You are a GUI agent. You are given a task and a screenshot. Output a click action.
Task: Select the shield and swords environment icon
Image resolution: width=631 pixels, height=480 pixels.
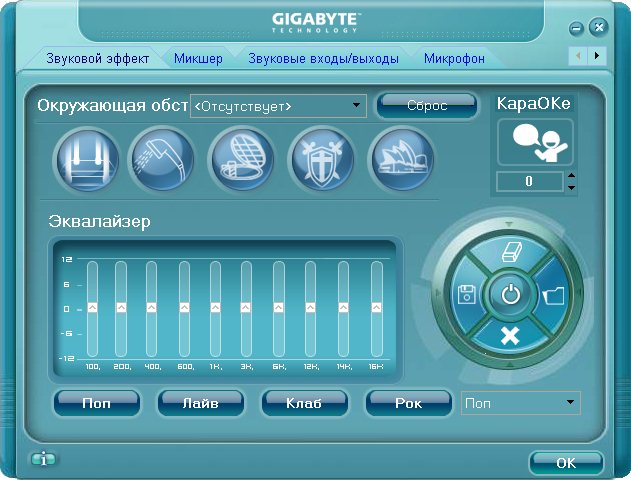click(322, 160)
